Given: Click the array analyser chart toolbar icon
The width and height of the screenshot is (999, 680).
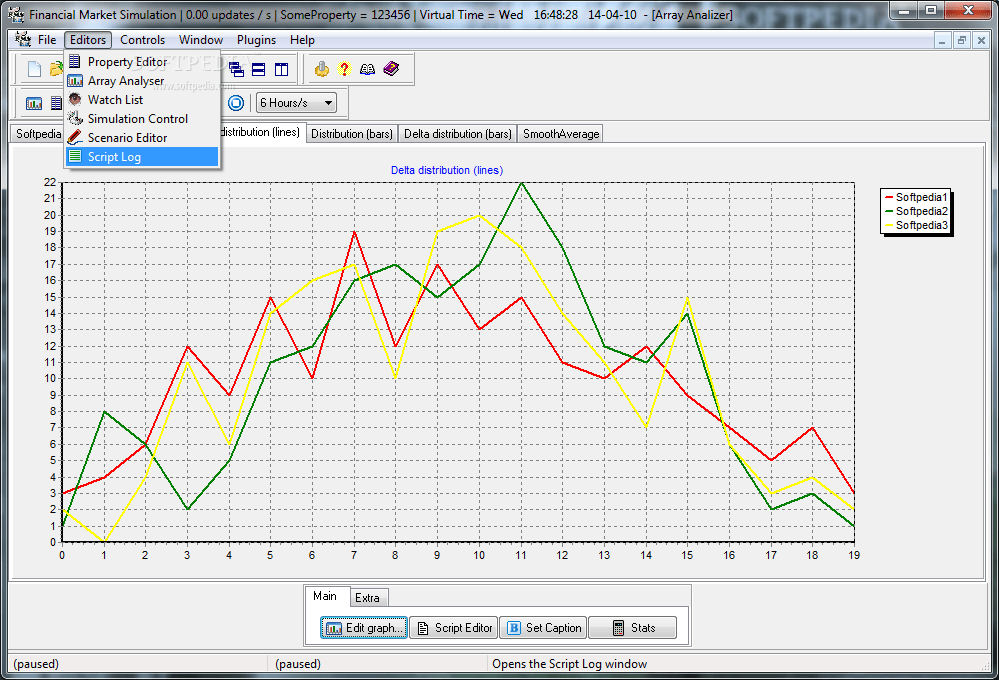Looking at the screenshot, I should coord(34,103).
